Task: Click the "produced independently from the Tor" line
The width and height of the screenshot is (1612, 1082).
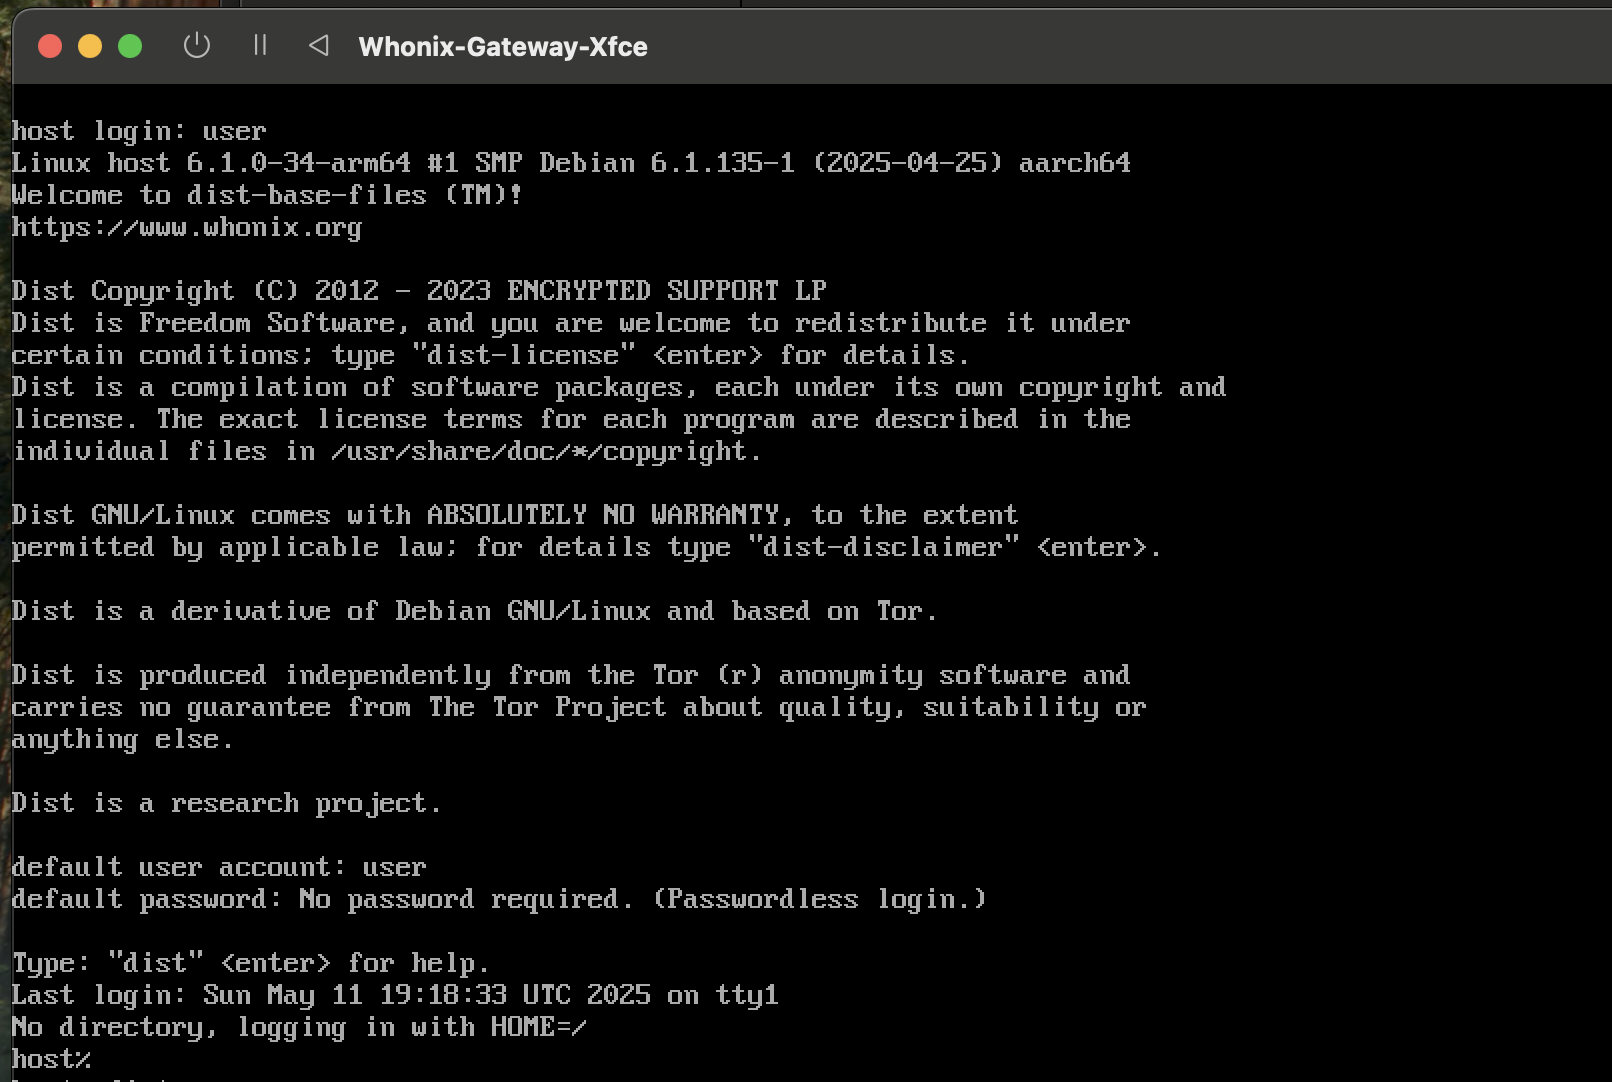Action: click(571, 675)
